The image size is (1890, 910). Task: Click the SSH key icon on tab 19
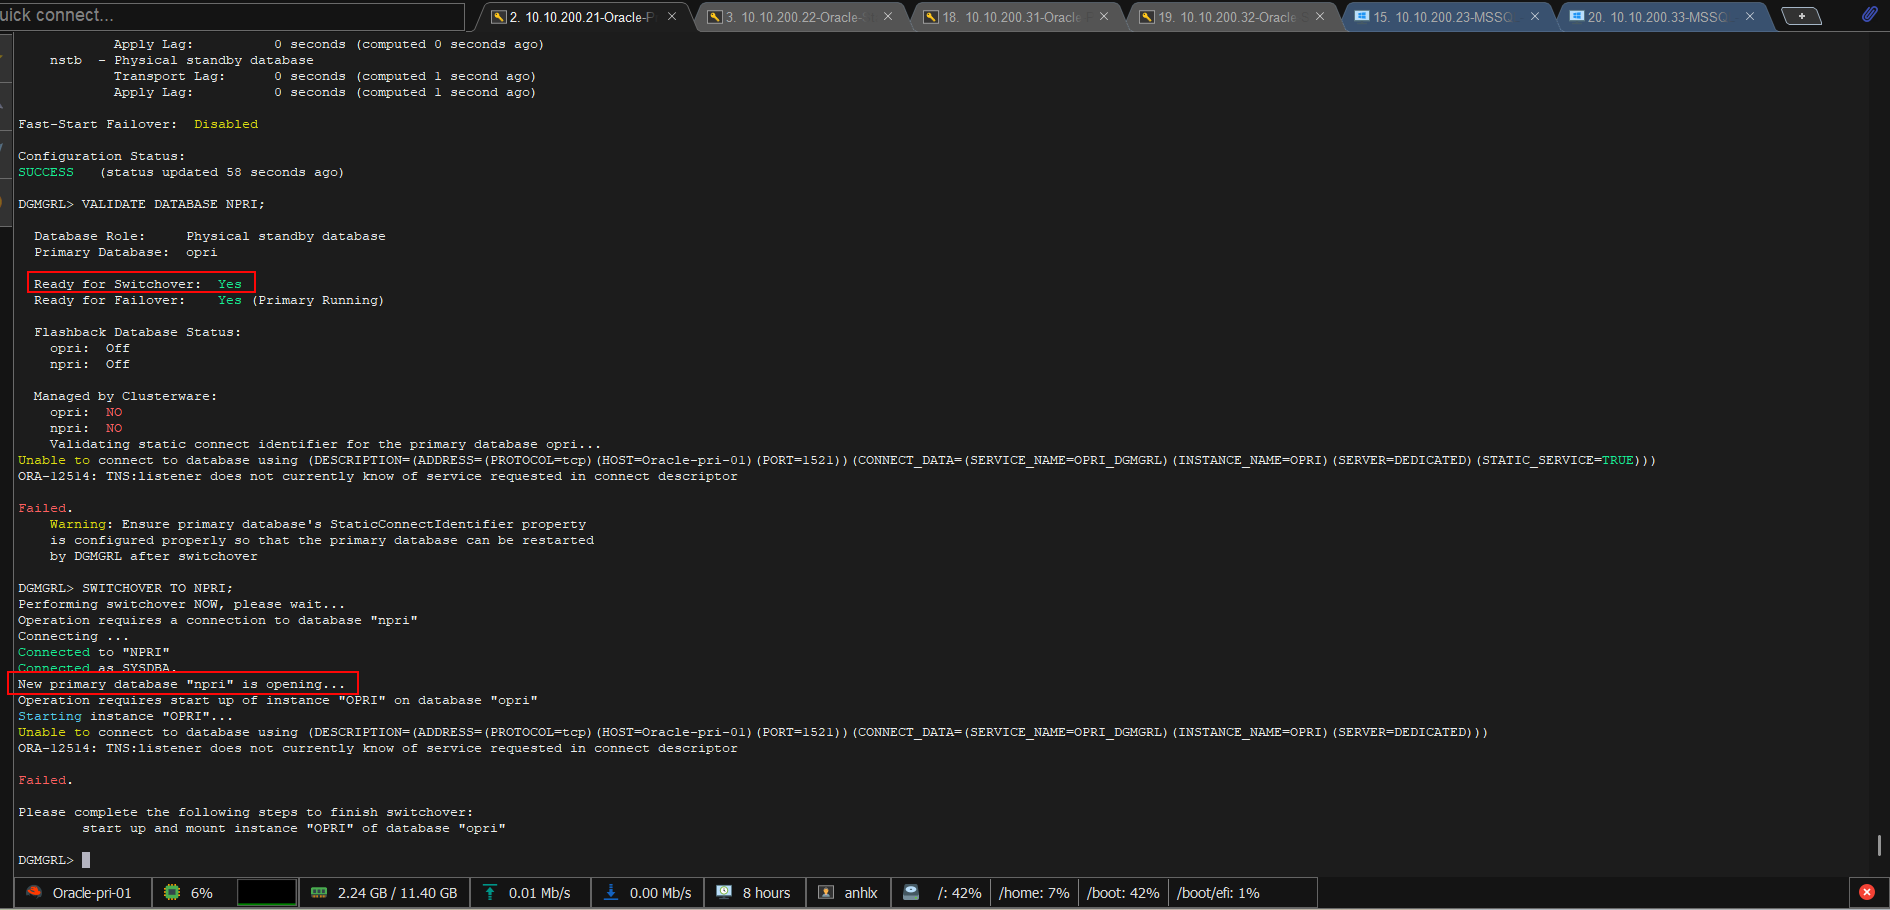pos(1146,17)
